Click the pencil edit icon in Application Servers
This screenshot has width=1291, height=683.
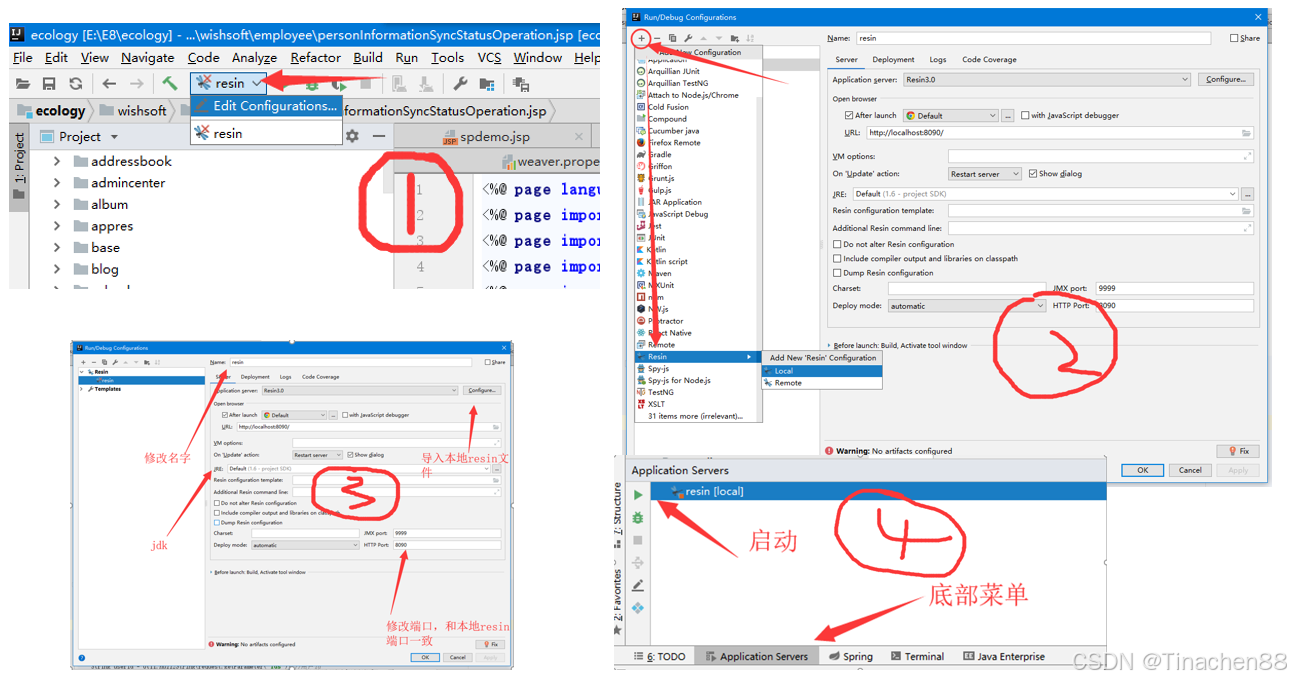pos(638,586)
